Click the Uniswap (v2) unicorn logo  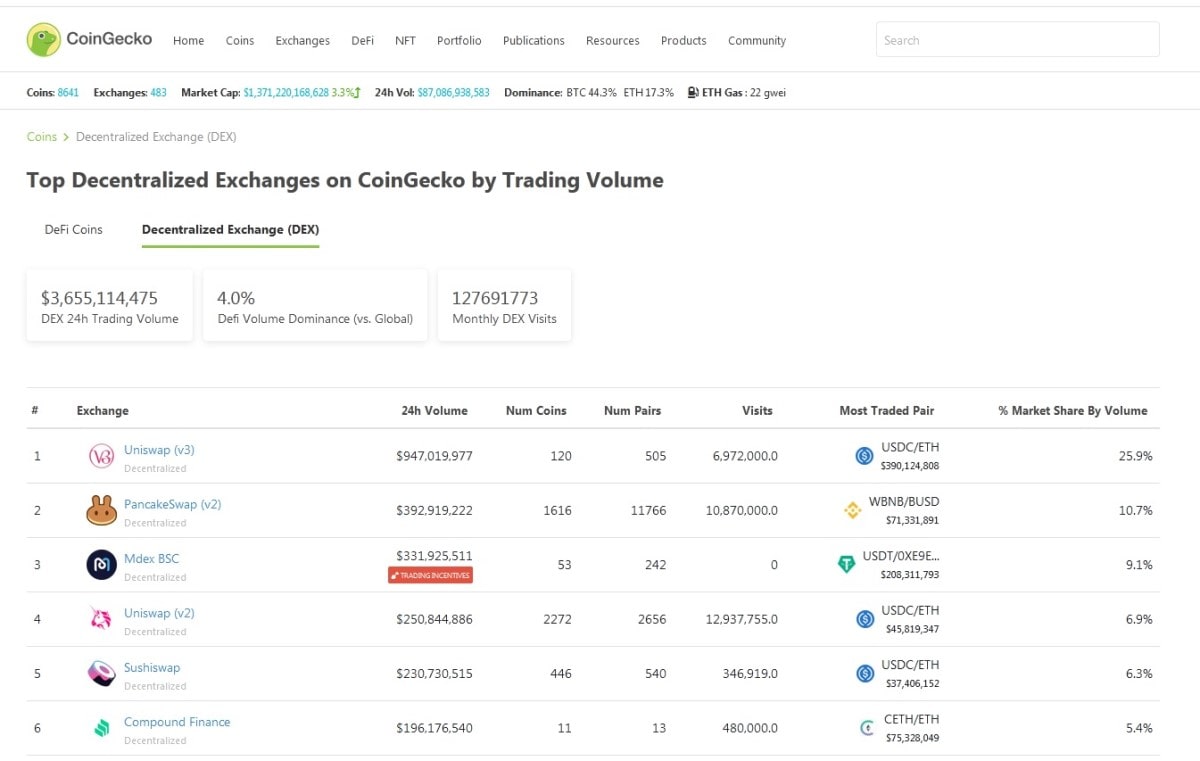point(102,619)
